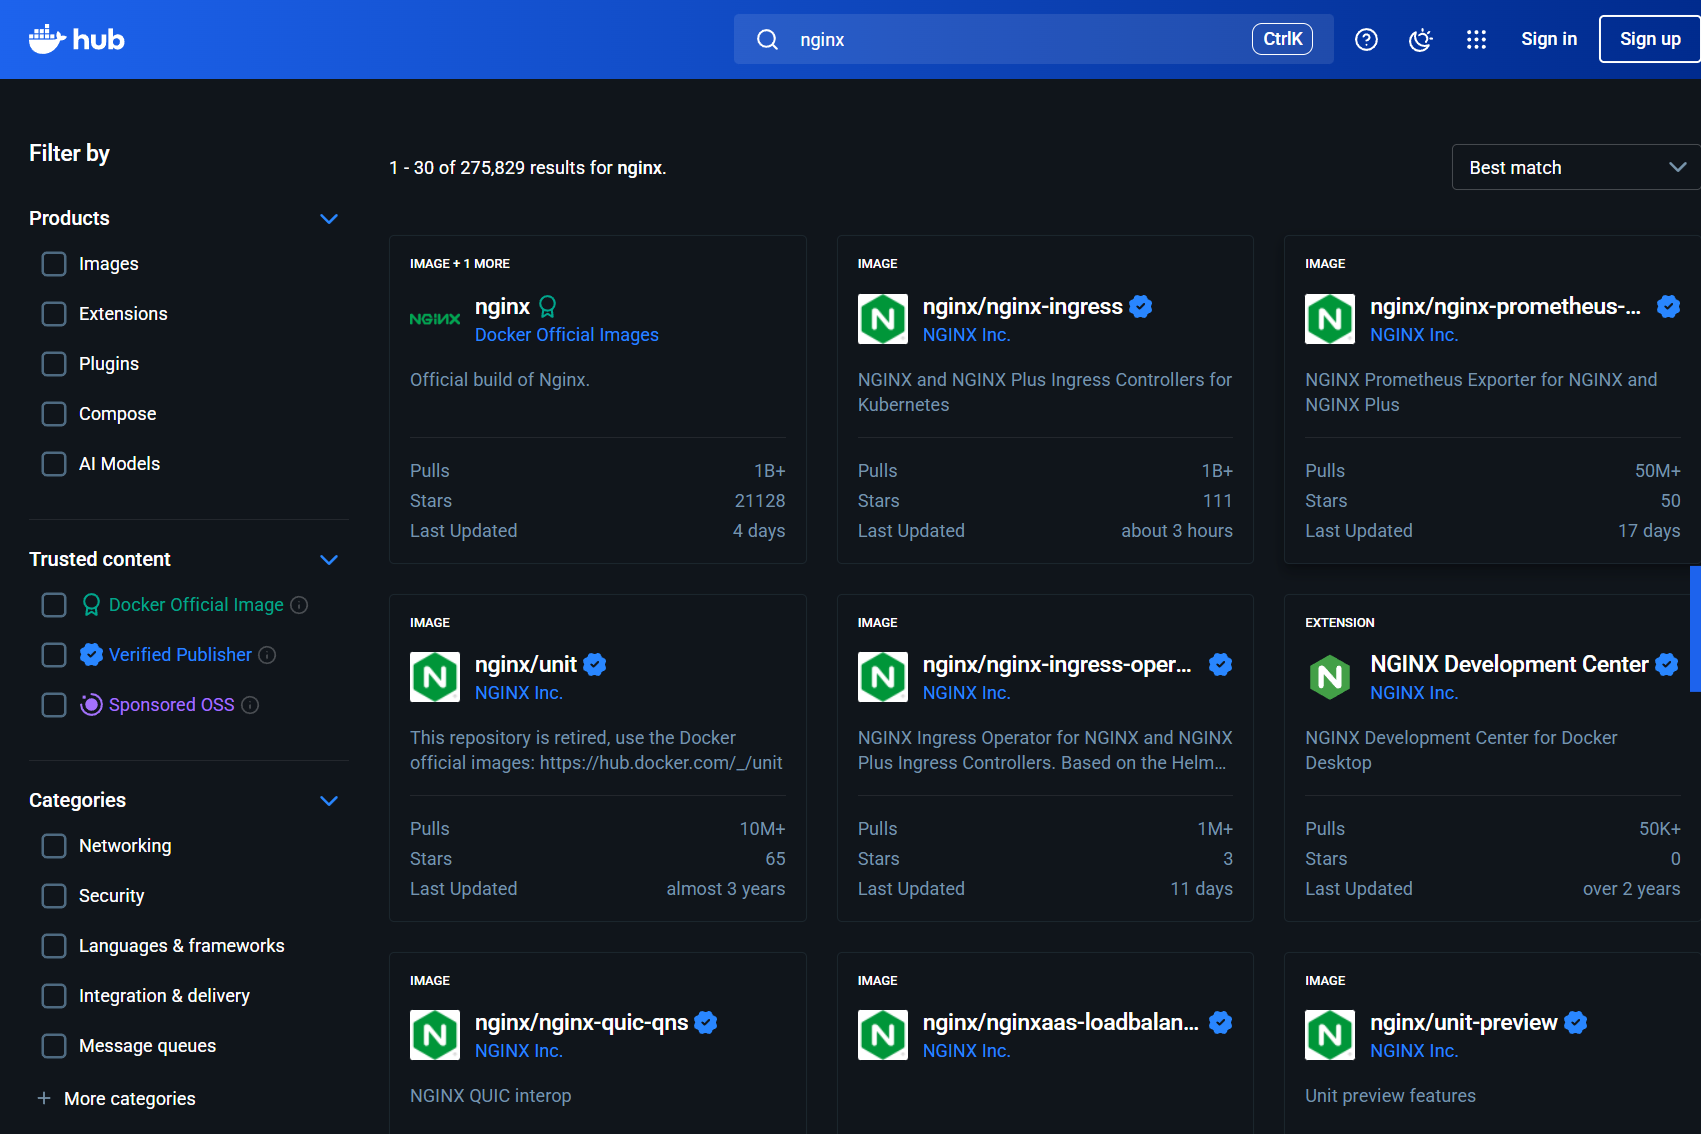Image resolution: width=1701 pixels, height=1134 pixels.
Task: Click info icon beside Docker Official Image
Action: pos(299,605)
